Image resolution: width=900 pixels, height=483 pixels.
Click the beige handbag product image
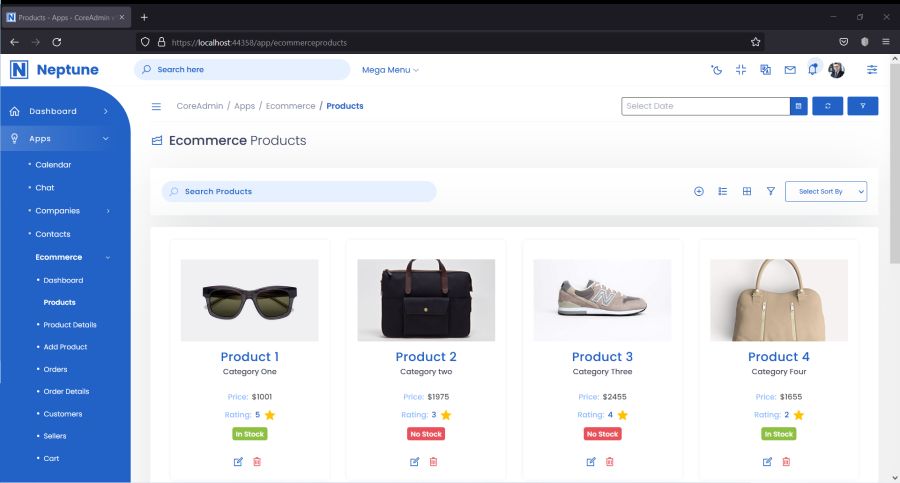pos(779,300)
